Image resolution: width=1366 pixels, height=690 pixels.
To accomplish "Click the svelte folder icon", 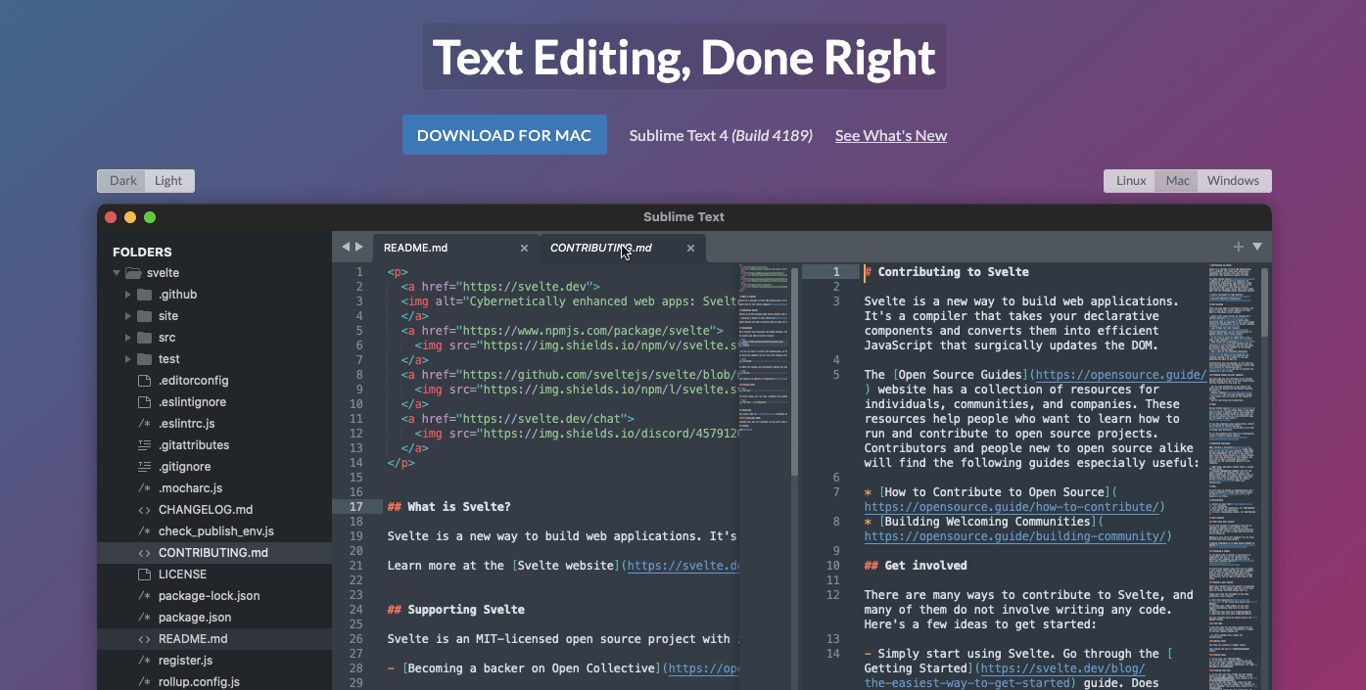I will click(x=134, y=273).
